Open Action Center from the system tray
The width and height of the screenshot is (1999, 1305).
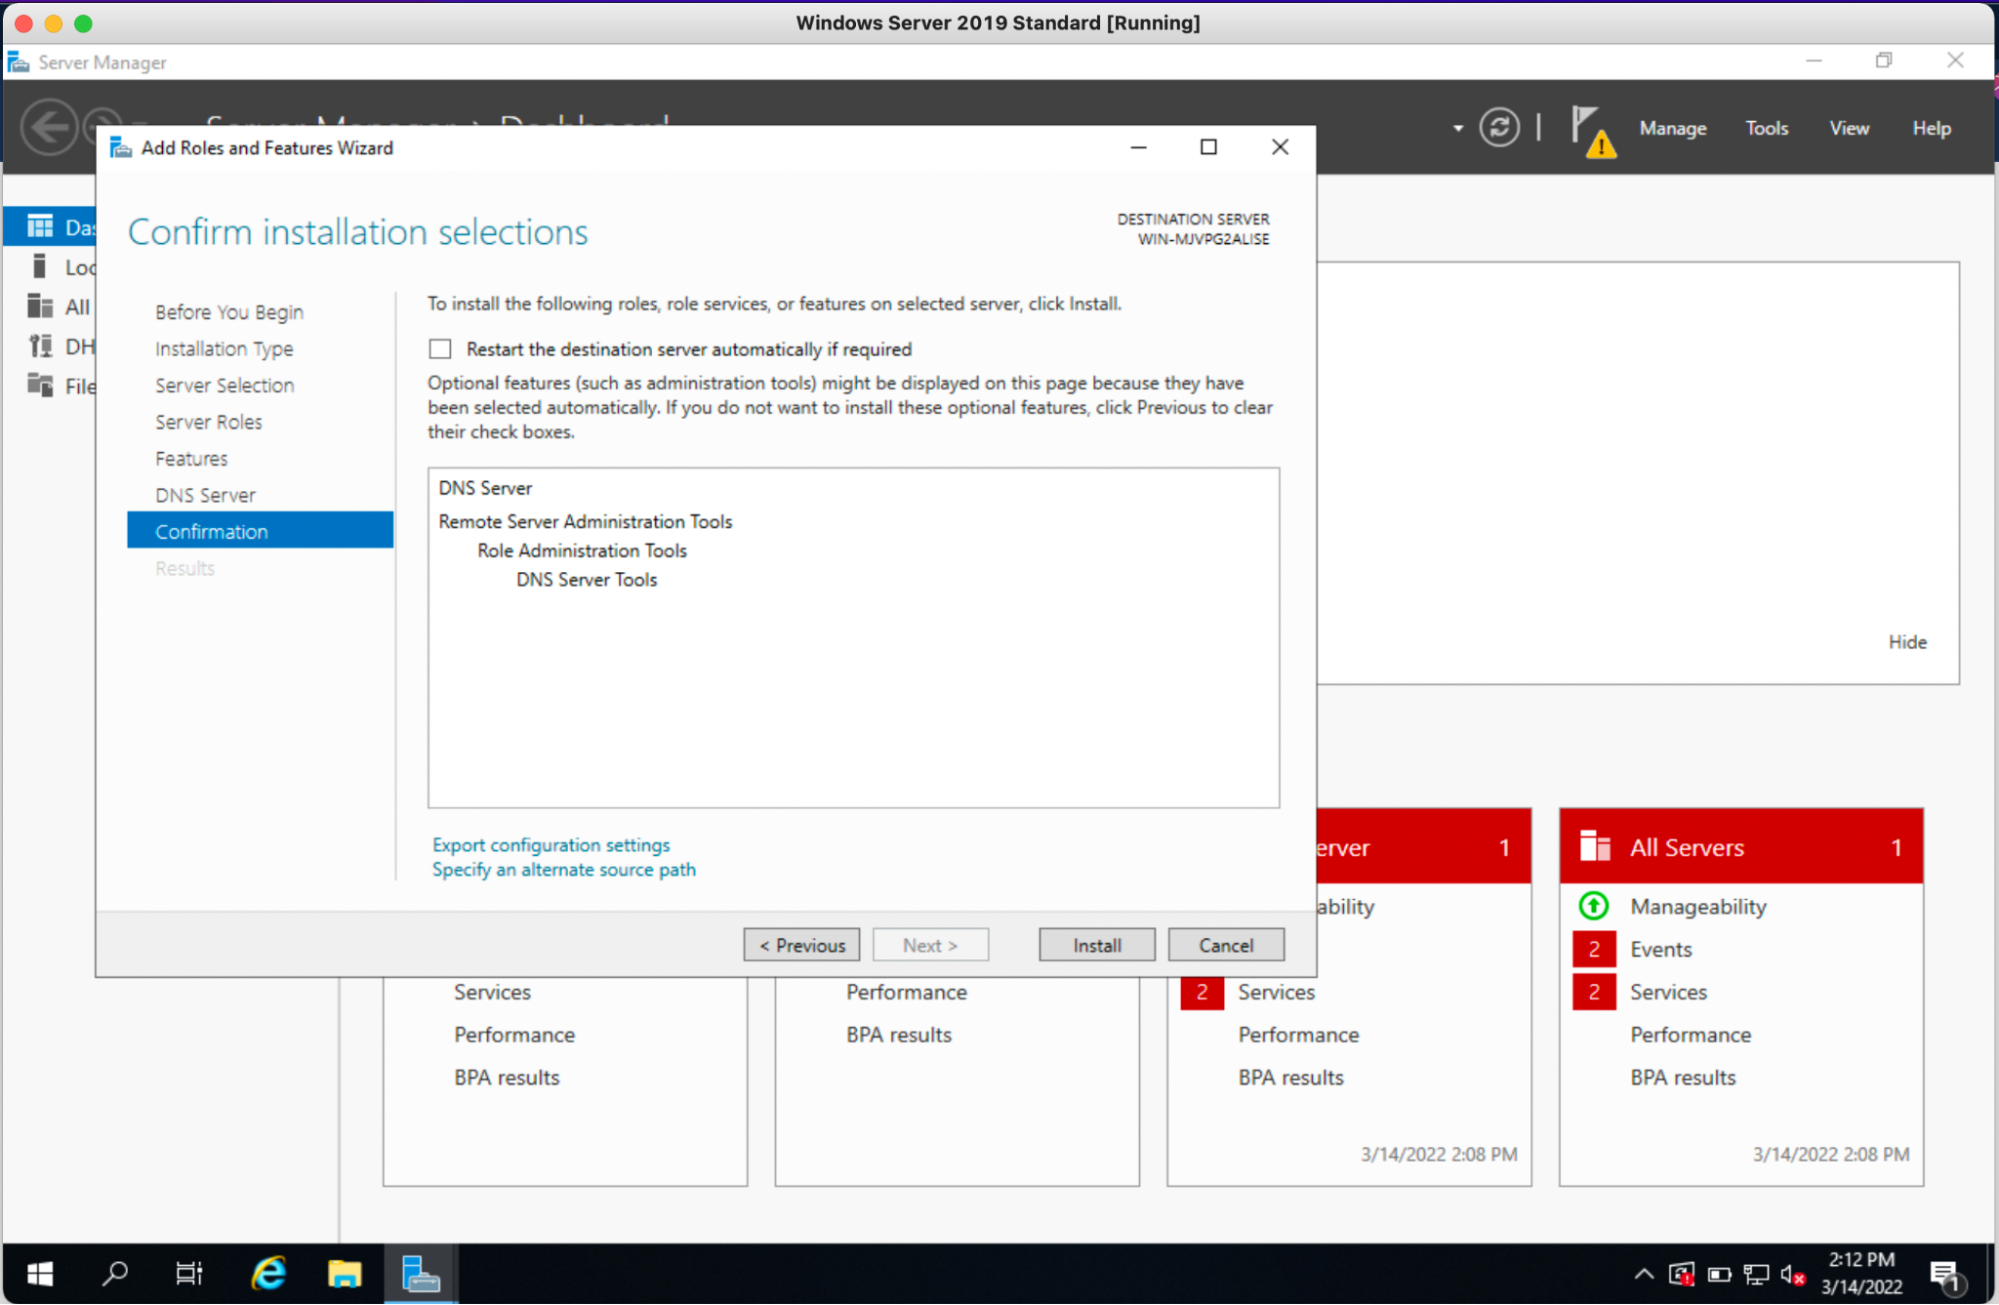[x=1946, y=1273]
